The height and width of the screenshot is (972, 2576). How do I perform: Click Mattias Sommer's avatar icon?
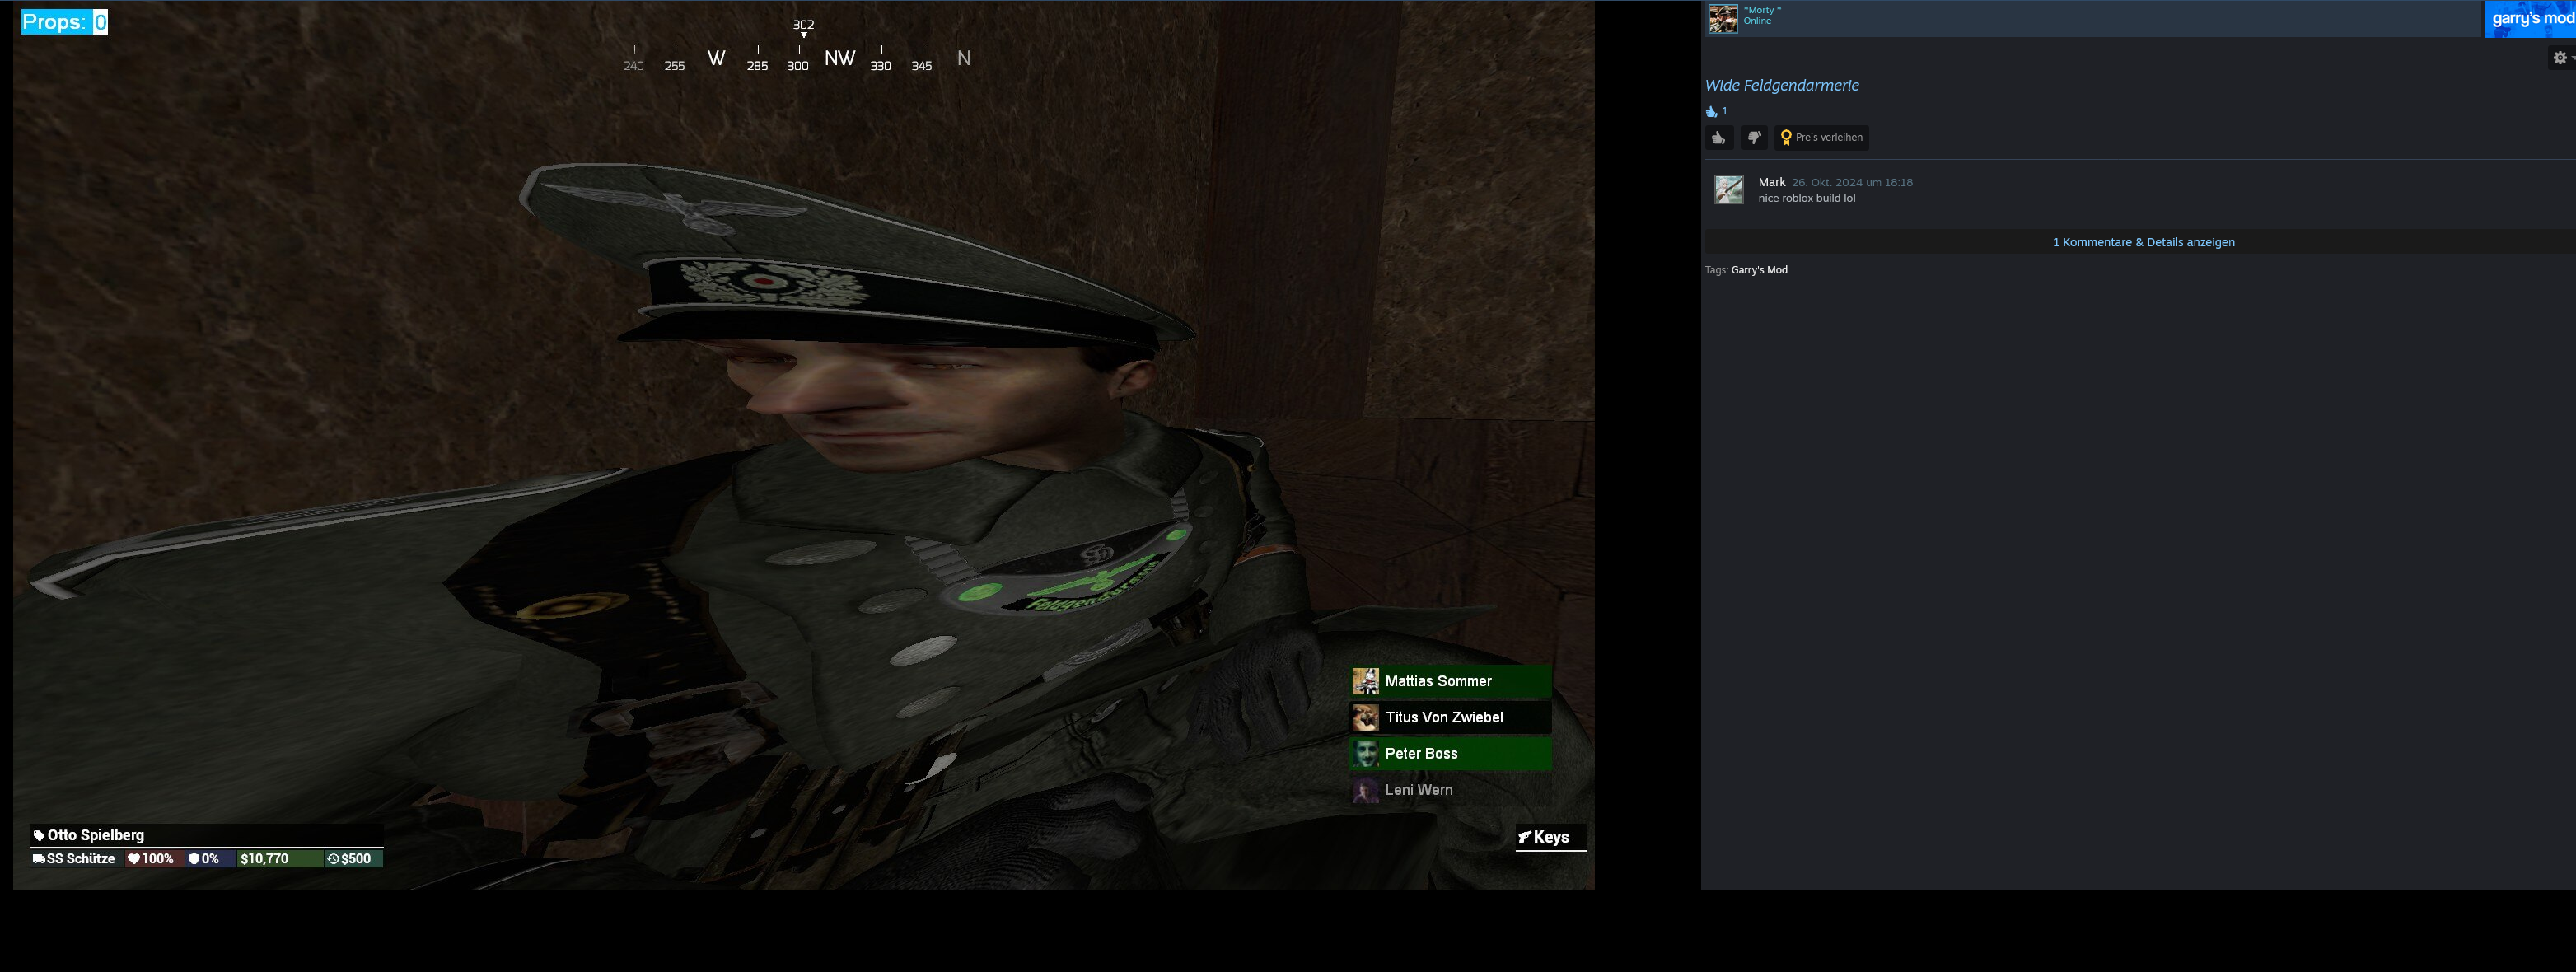tap(1365, 682)
